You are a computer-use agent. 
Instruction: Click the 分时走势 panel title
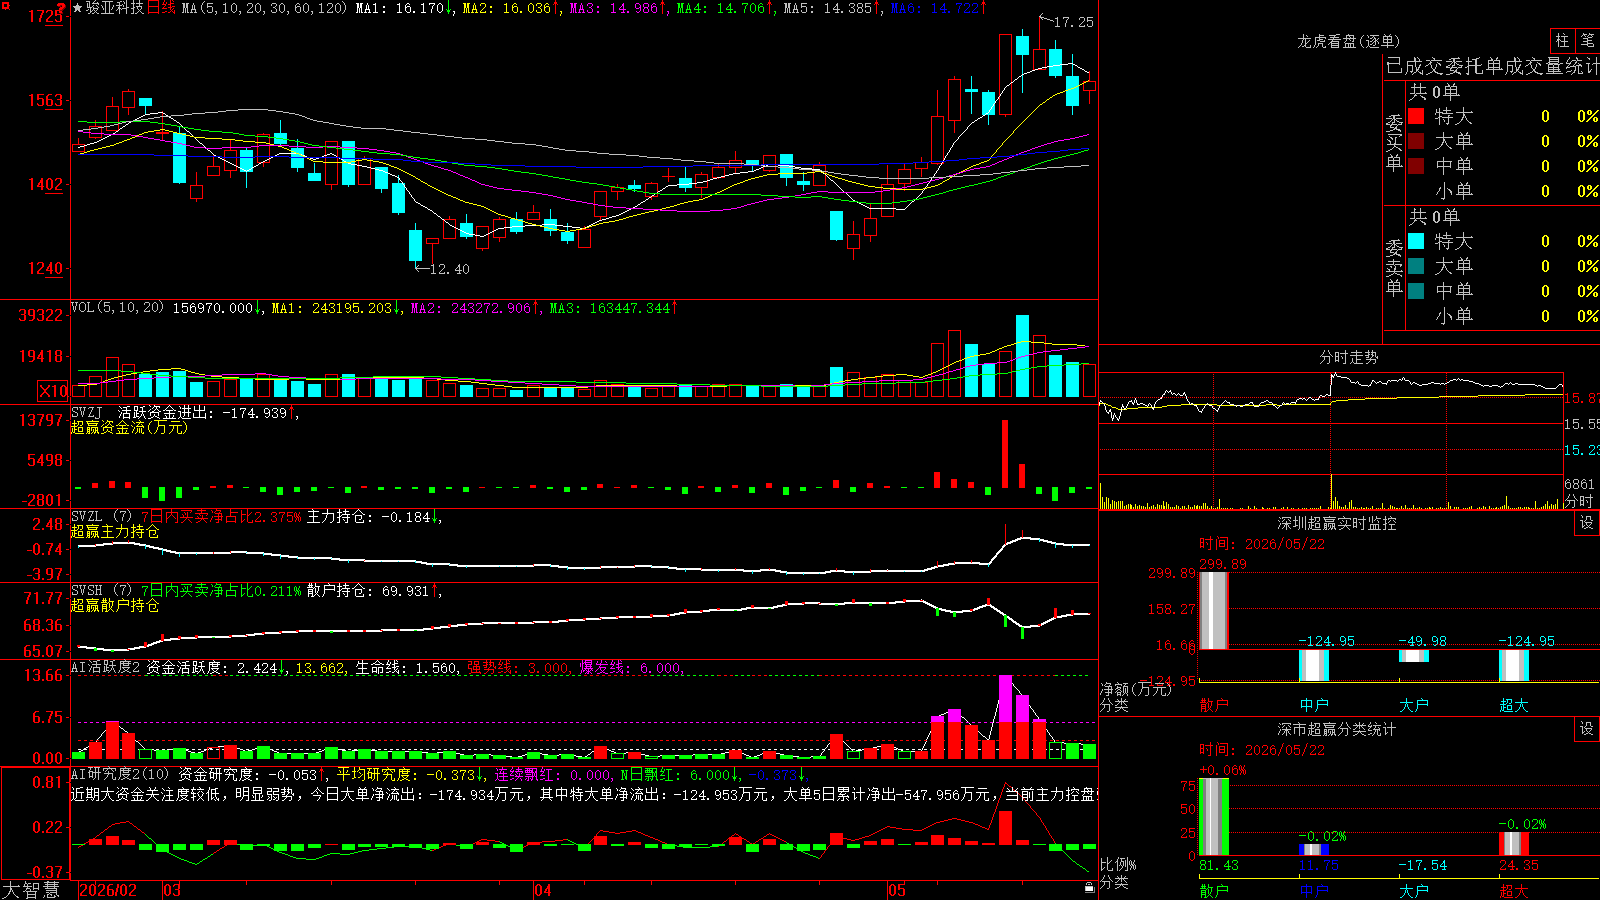tap(1348, 357)
